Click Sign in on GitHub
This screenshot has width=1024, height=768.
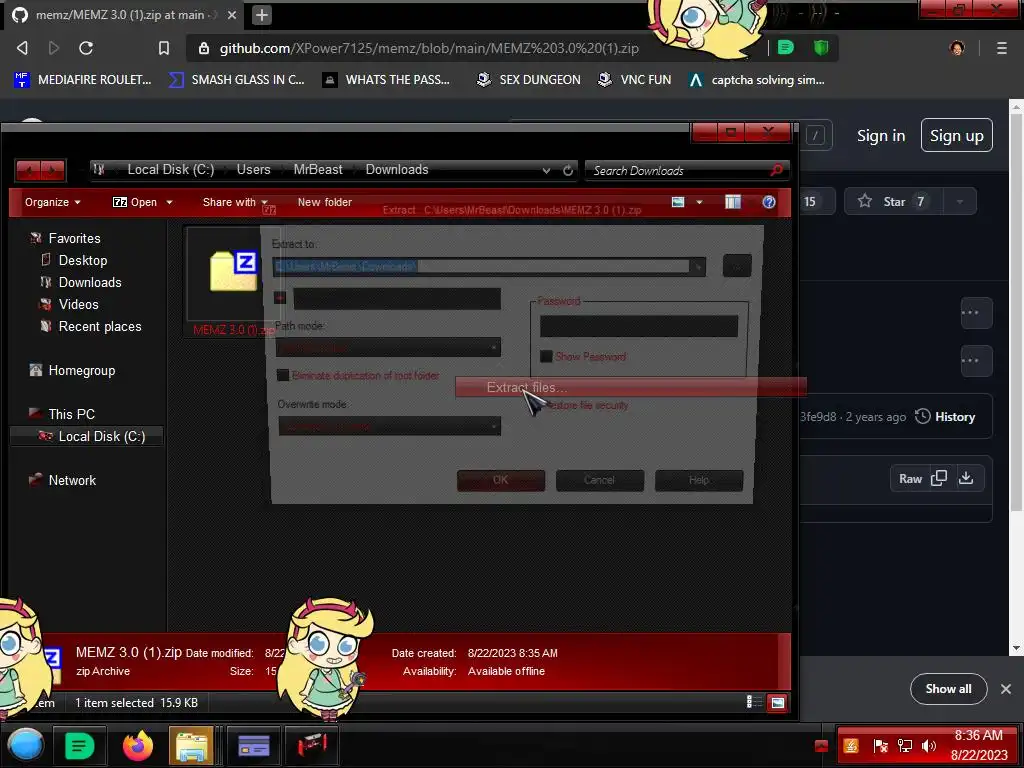coord(880,136)
